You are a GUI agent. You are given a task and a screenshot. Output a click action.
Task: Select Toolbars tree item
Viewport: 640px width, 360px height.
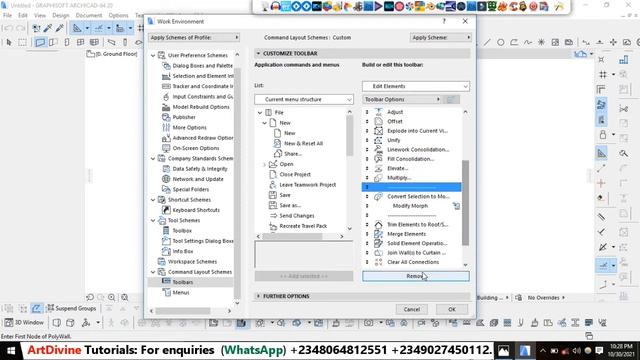[178, 282]
